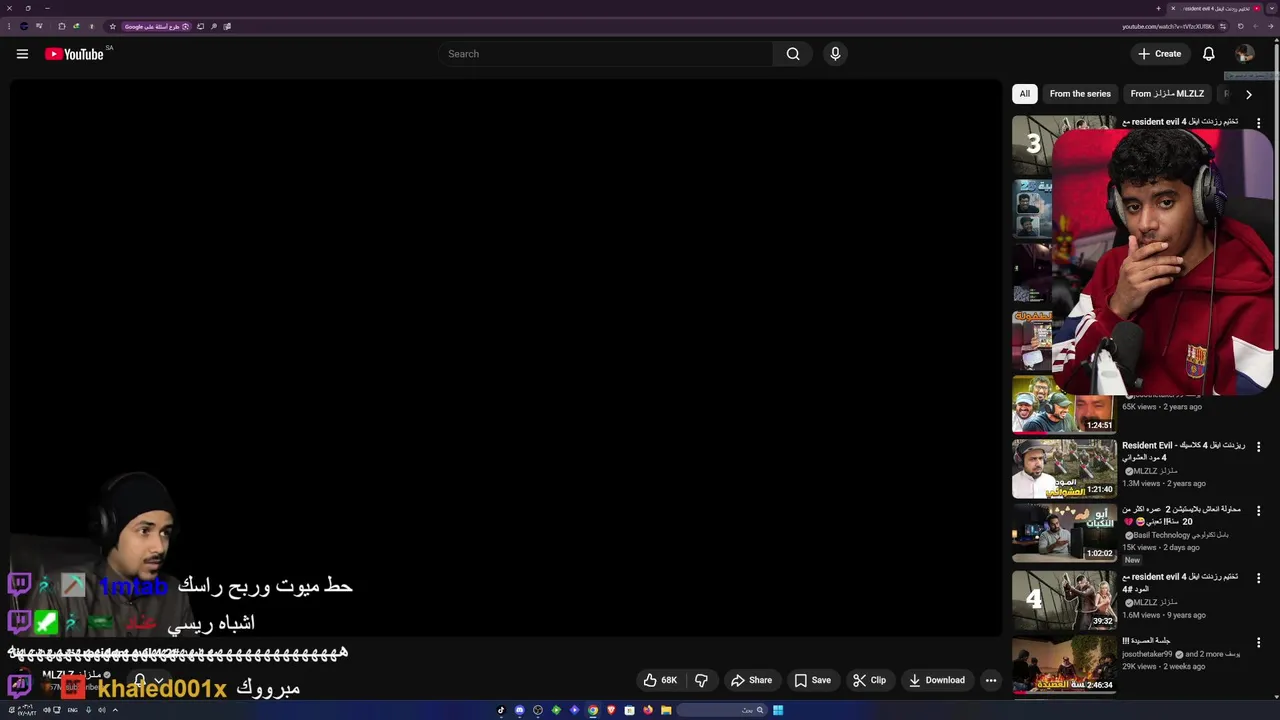Close the Resident Evil 4 browser tab

tap(1174, 8)
